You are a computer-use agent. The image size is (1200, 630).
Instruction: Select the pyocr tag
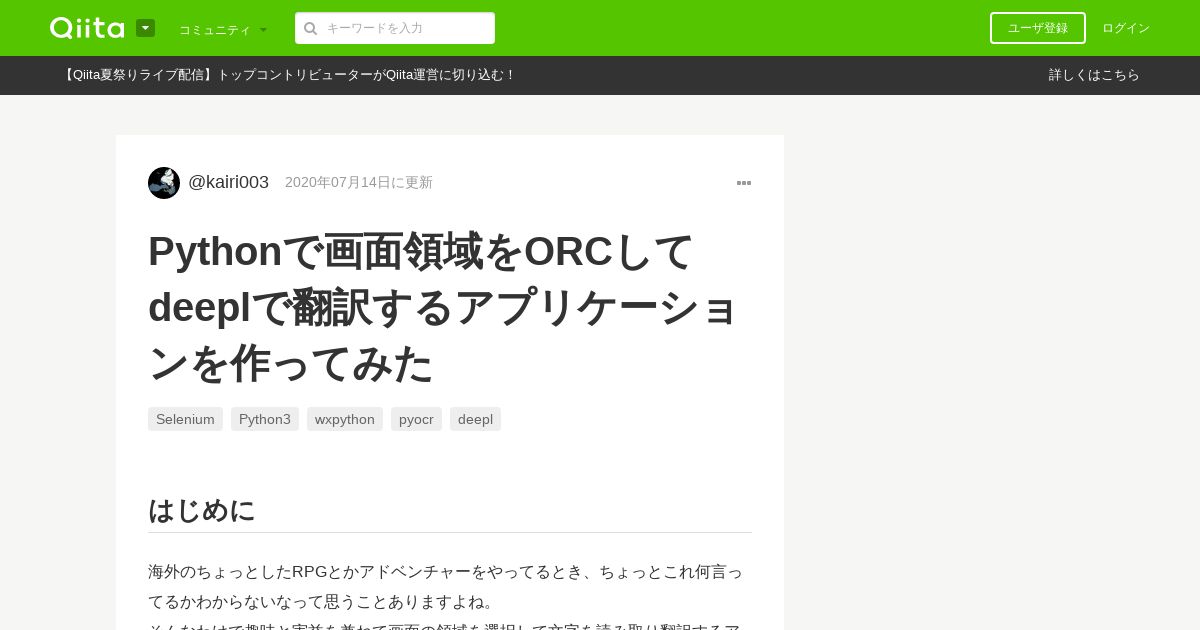tap(416, 419)
